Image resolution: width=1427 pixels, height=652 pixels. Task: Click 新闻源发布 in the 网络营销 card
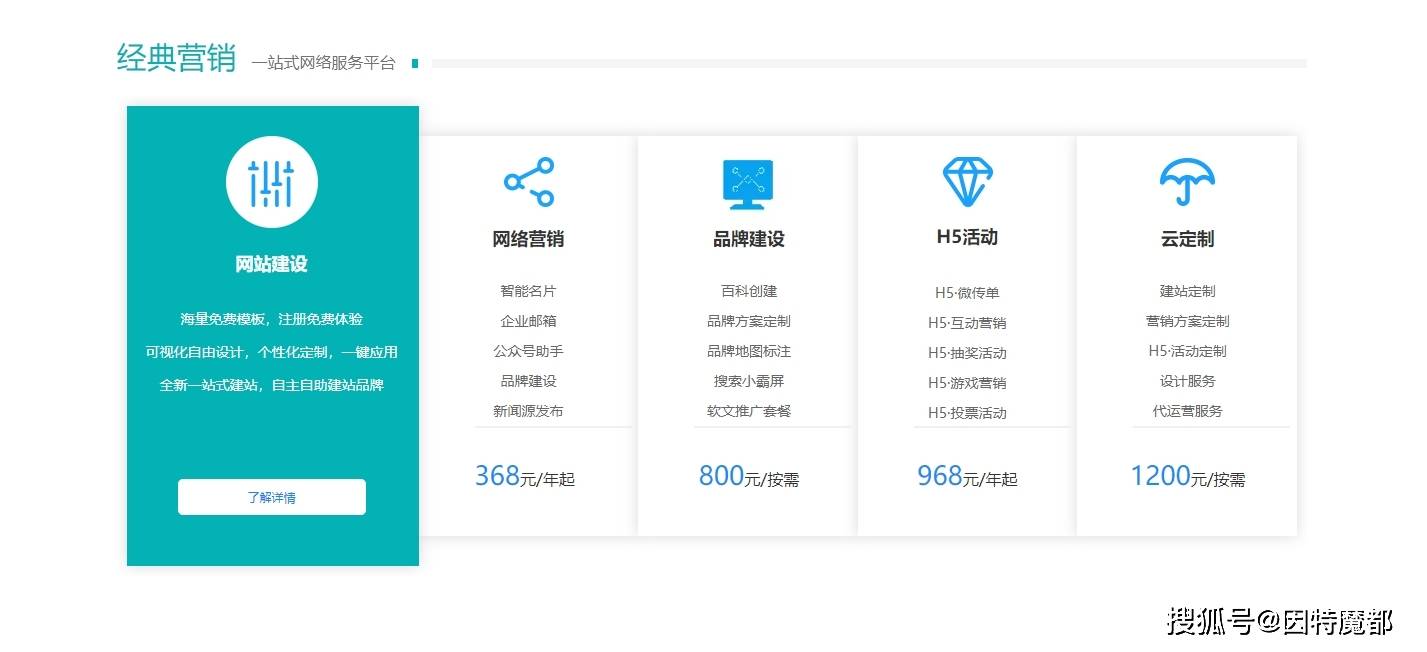[528, 411]
